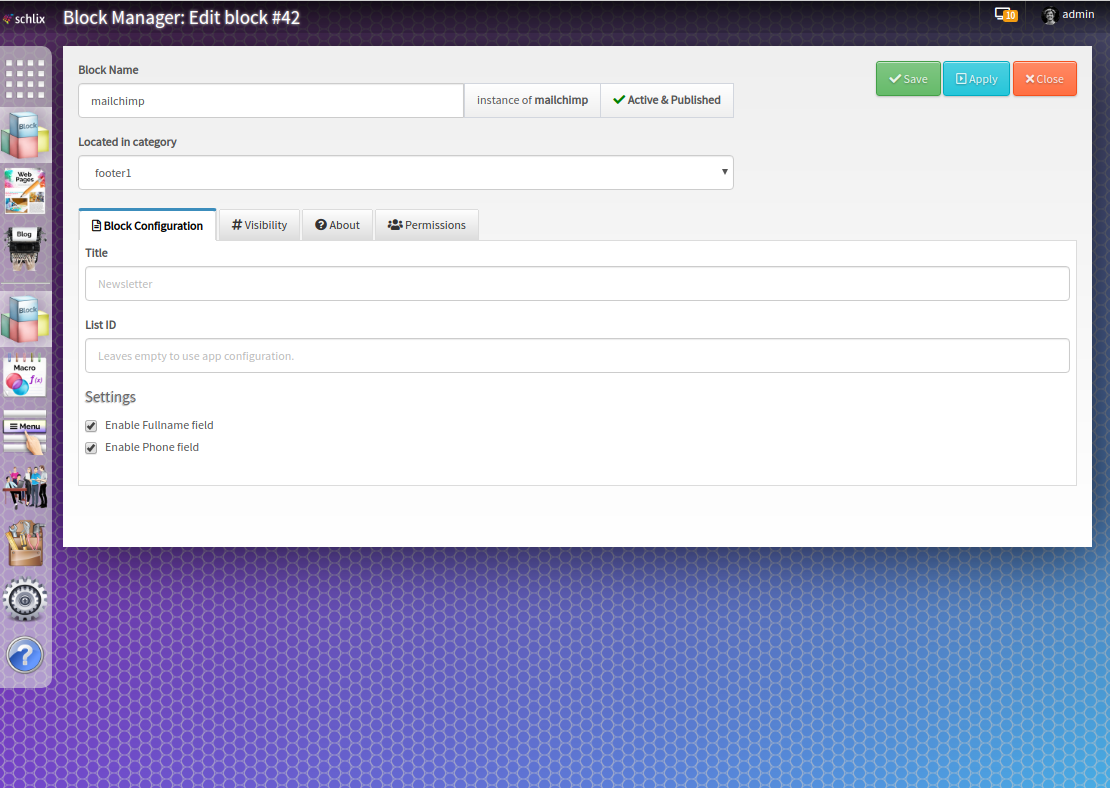This screenshot has width=1110, height=788.
Task: Click the Settings section heading
Action: pyautogui.click(x=110, y=397)
